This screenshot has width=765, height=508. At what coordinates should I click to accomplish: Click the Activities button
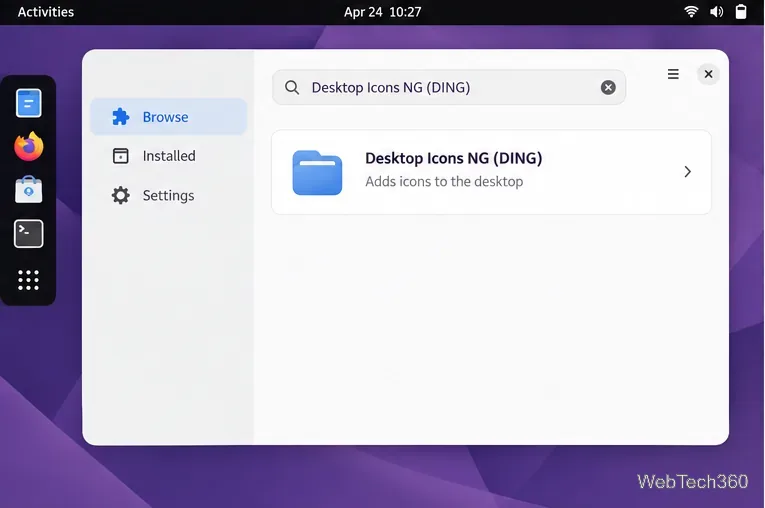pos(46,12)
